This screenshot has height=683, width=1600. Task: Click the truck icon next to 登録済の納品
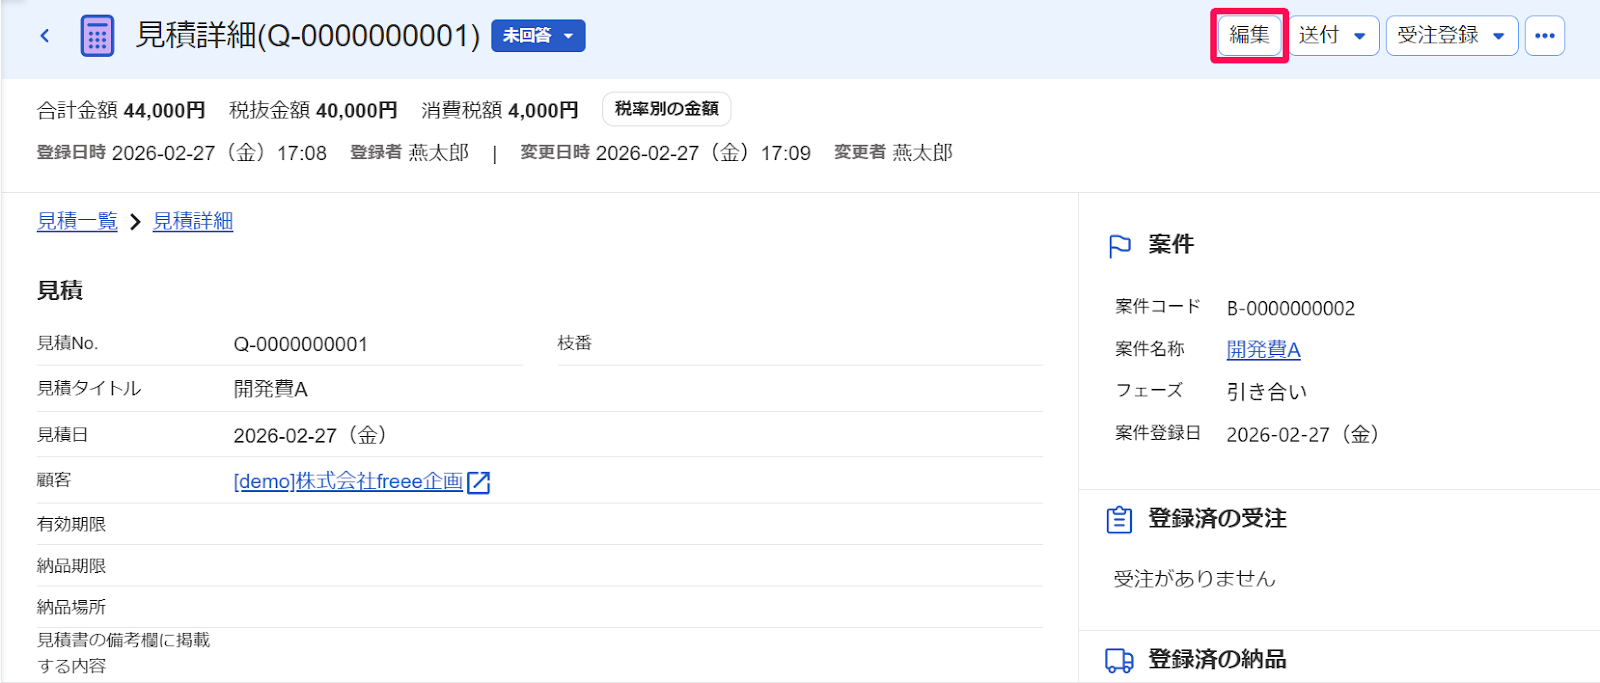click(x=1119, y=660)
